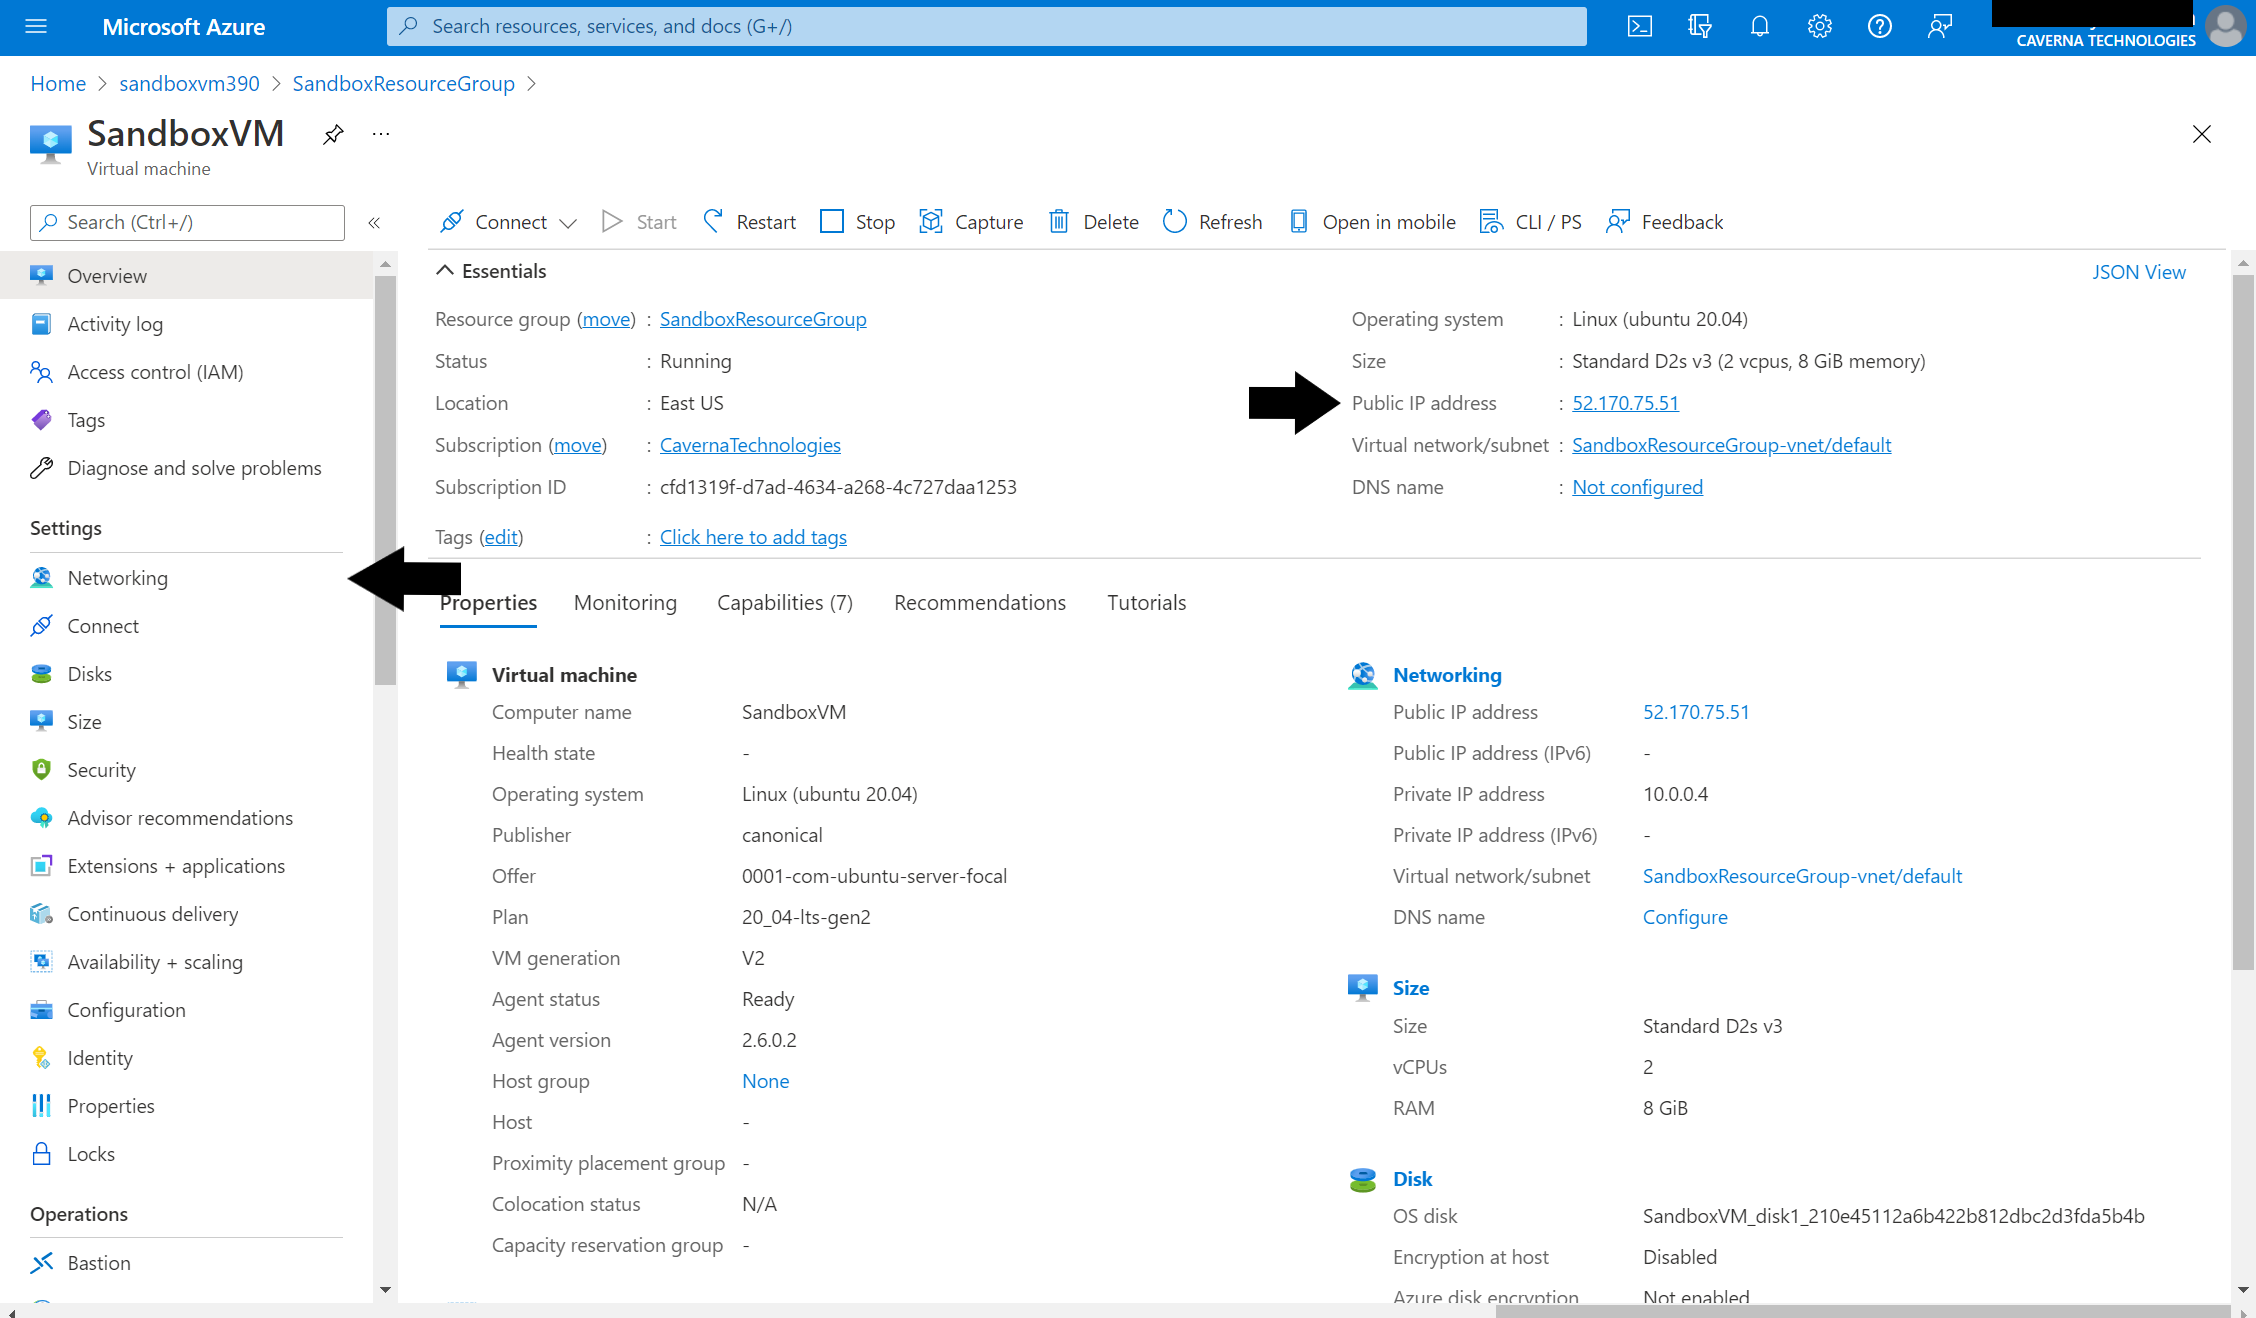Click the Feedback toolbar button
The width and height of the screenshot is (2256, 1318).
pos(1665,222)
